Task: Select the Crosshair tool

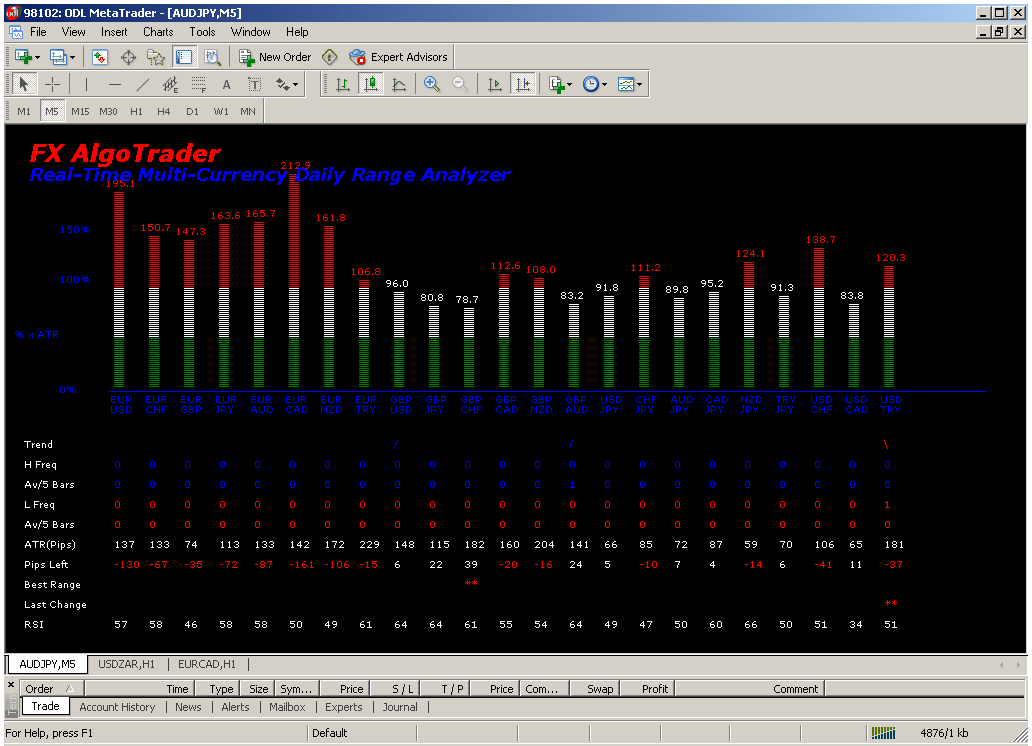Action: [52, 84]
